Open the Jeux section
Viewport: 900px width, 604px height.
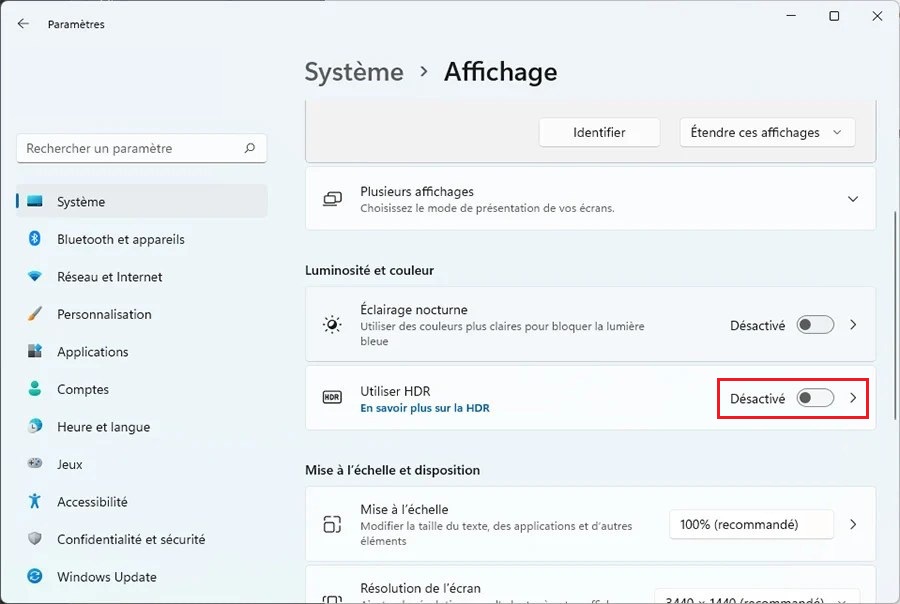pyautogui.click(x=142, y=464)
